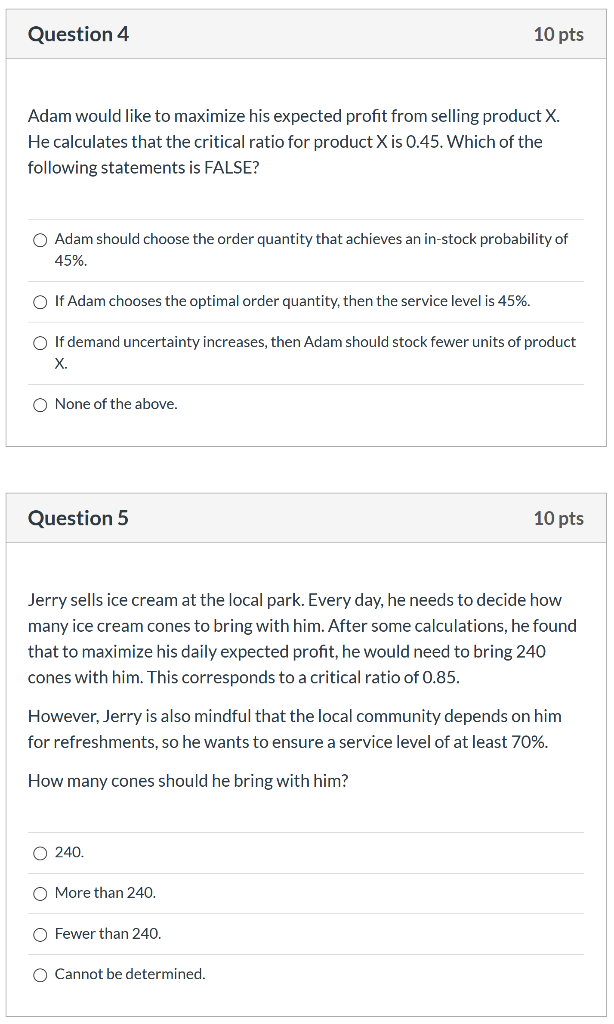Viewport: 614px width, 1024px height.
Task: Pick 'Cannot be determined.' in Question 5
Action: tap(39, 974)
